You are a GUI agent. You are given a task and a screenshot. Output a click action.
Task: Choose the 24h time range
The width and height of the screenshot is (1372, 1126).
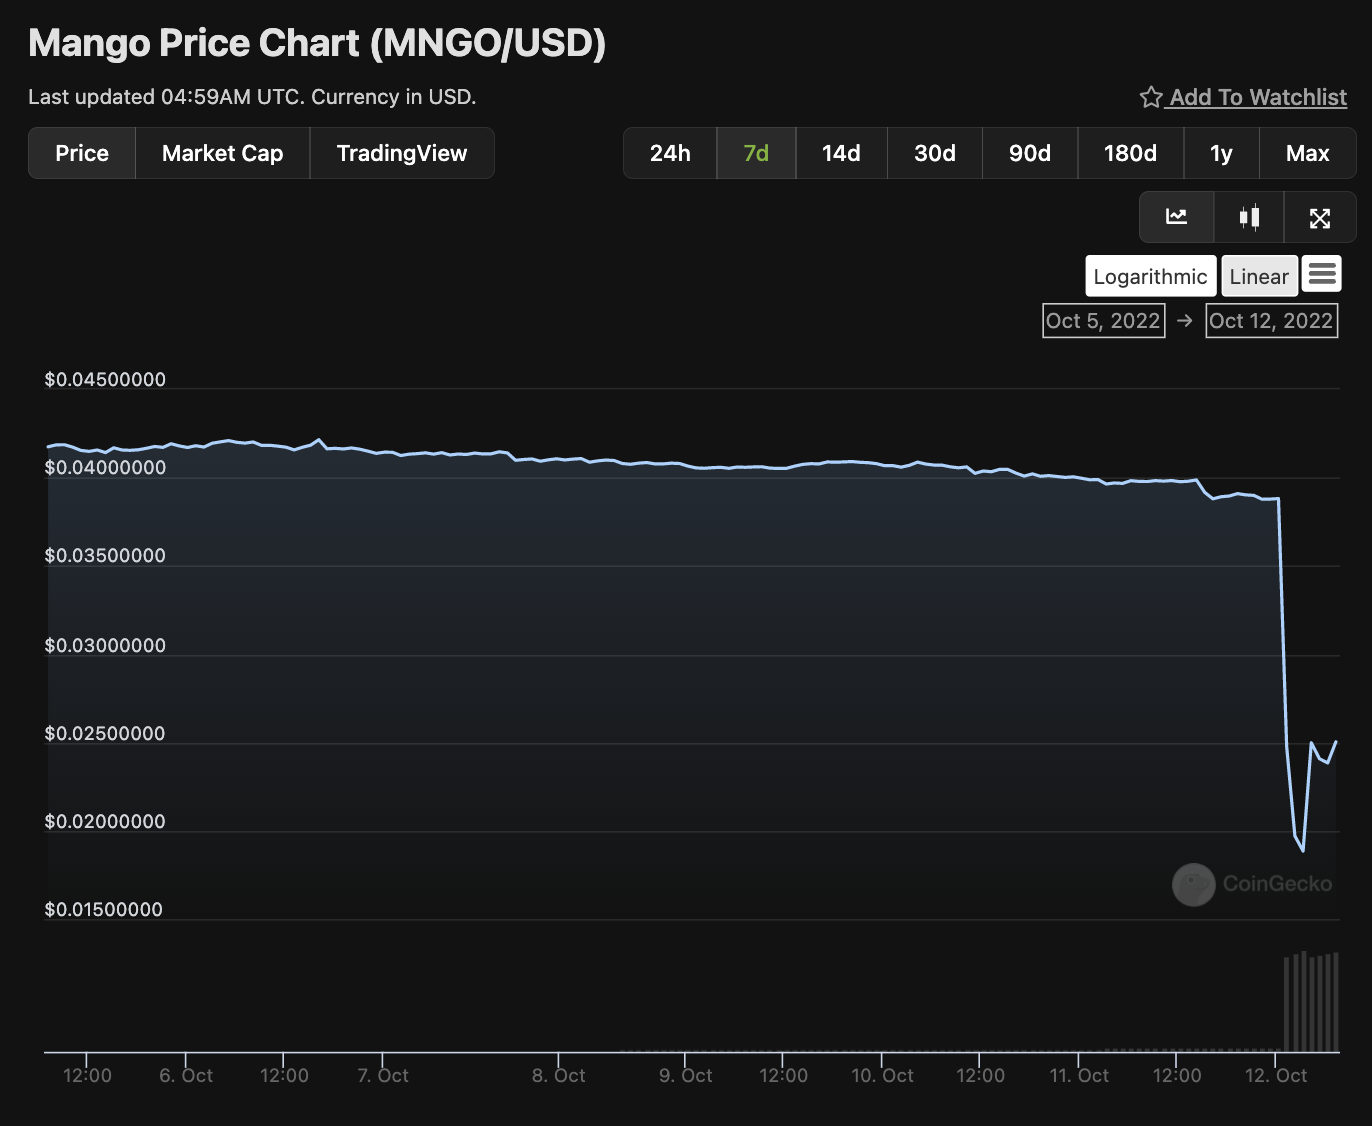[x=670, y=153]
